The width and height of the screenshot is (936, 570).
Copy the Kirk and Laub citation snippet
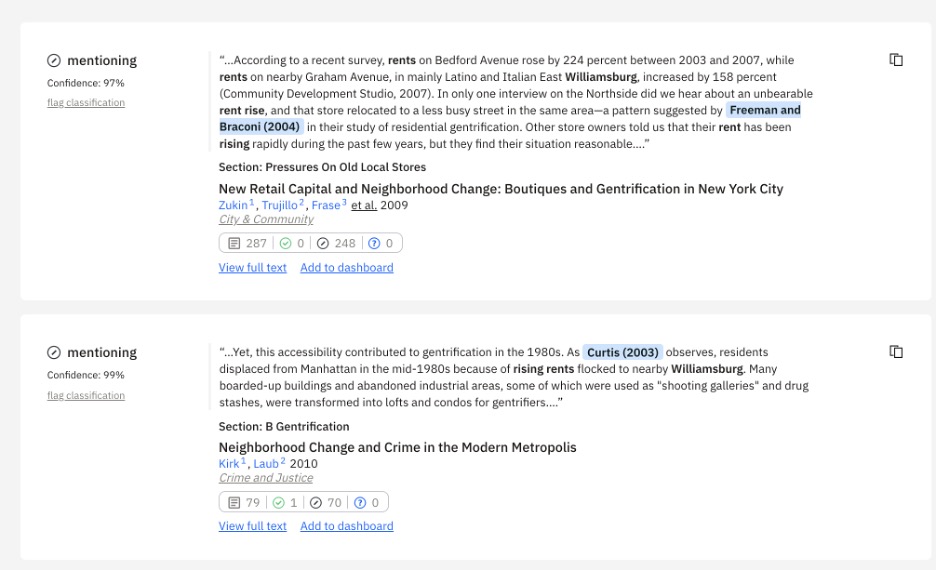[x=896, y=352]
